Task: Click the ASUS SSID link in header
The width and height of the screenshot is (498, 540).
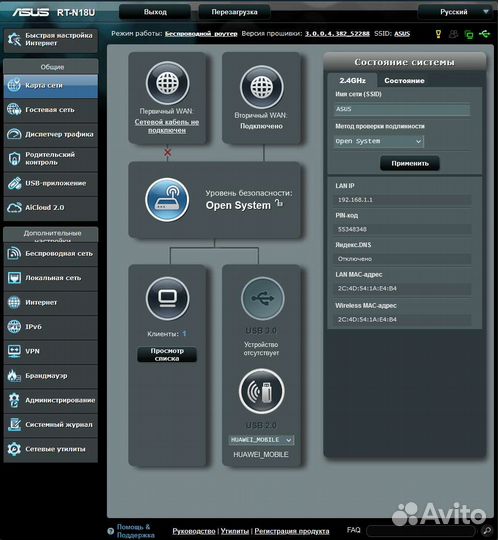Action: pyautogui.click(x=402, y=34)
